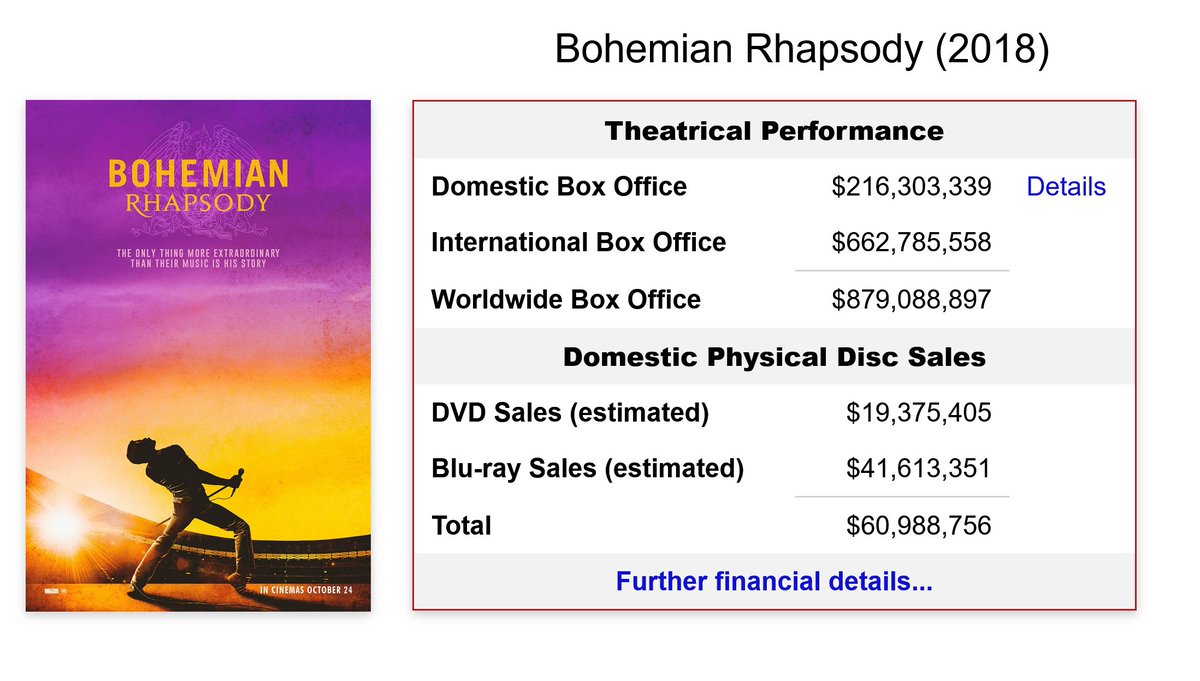The image size is (1200, 681).
Task: Click the Domestic Box Office label
Action: (x=559, y=187)
